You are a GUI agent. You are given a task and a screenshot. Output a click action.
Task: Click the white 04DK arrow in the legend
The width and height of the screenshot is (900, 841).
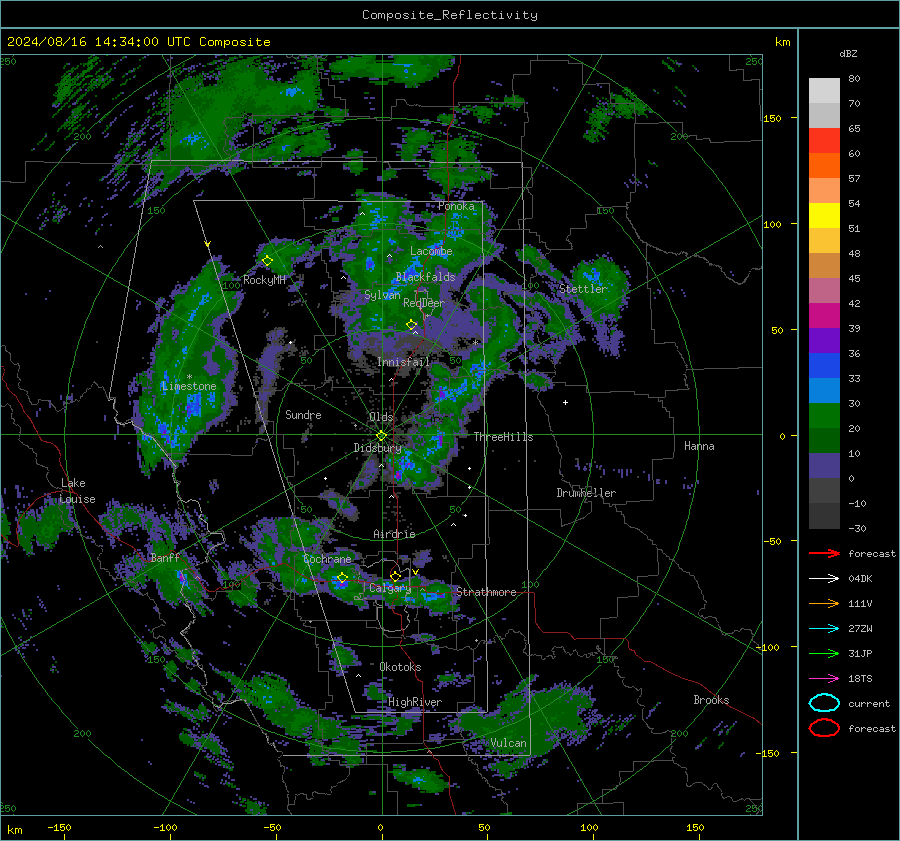824,579
